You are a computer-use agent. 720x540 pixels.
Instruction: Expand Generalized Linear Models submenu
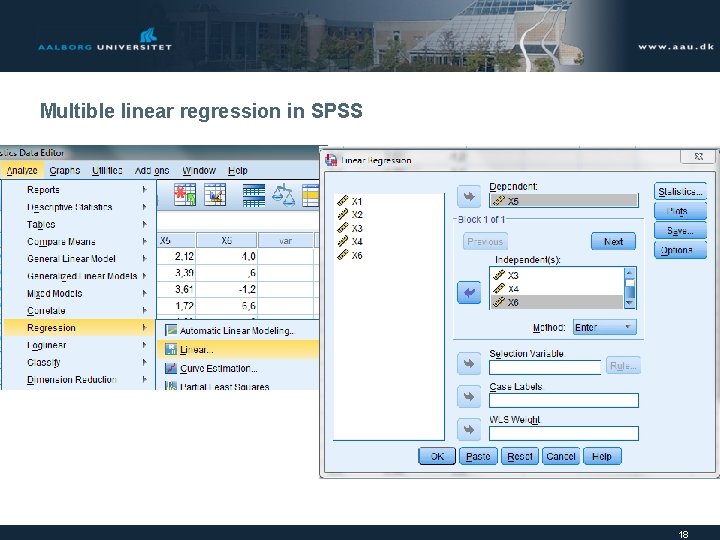click(x=79, y=276)
